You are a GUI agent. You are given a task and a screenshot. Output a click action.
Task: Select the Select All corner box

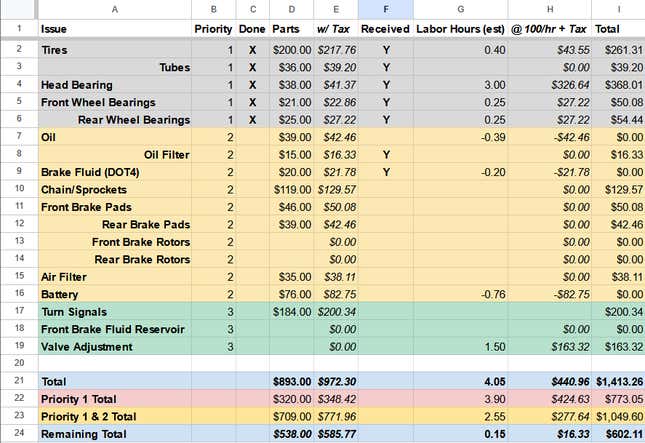pos(18,9)
